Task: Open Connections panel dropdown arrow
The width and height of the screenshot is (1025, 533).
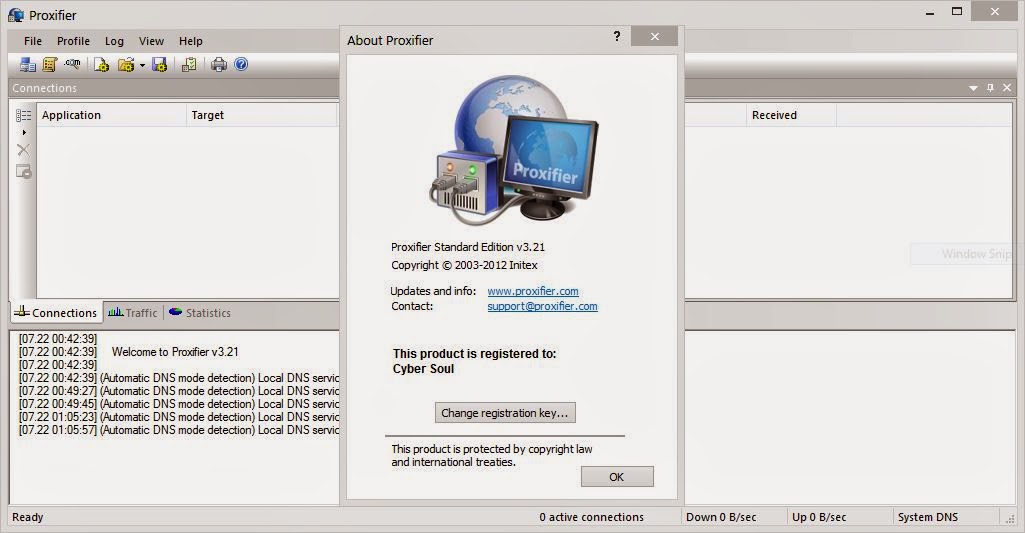Action: [x=973, y=88]
